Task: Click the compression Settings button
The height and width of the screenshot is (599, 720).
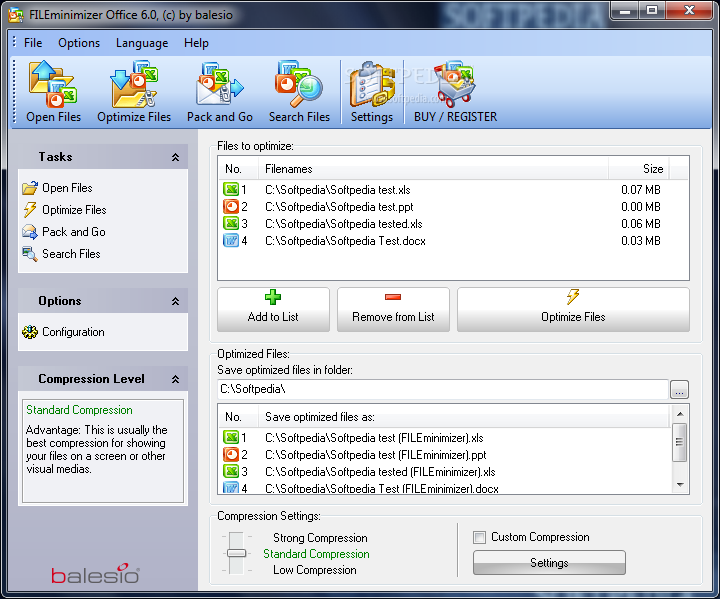Action: pyautogui.click(x=549, y=563)
